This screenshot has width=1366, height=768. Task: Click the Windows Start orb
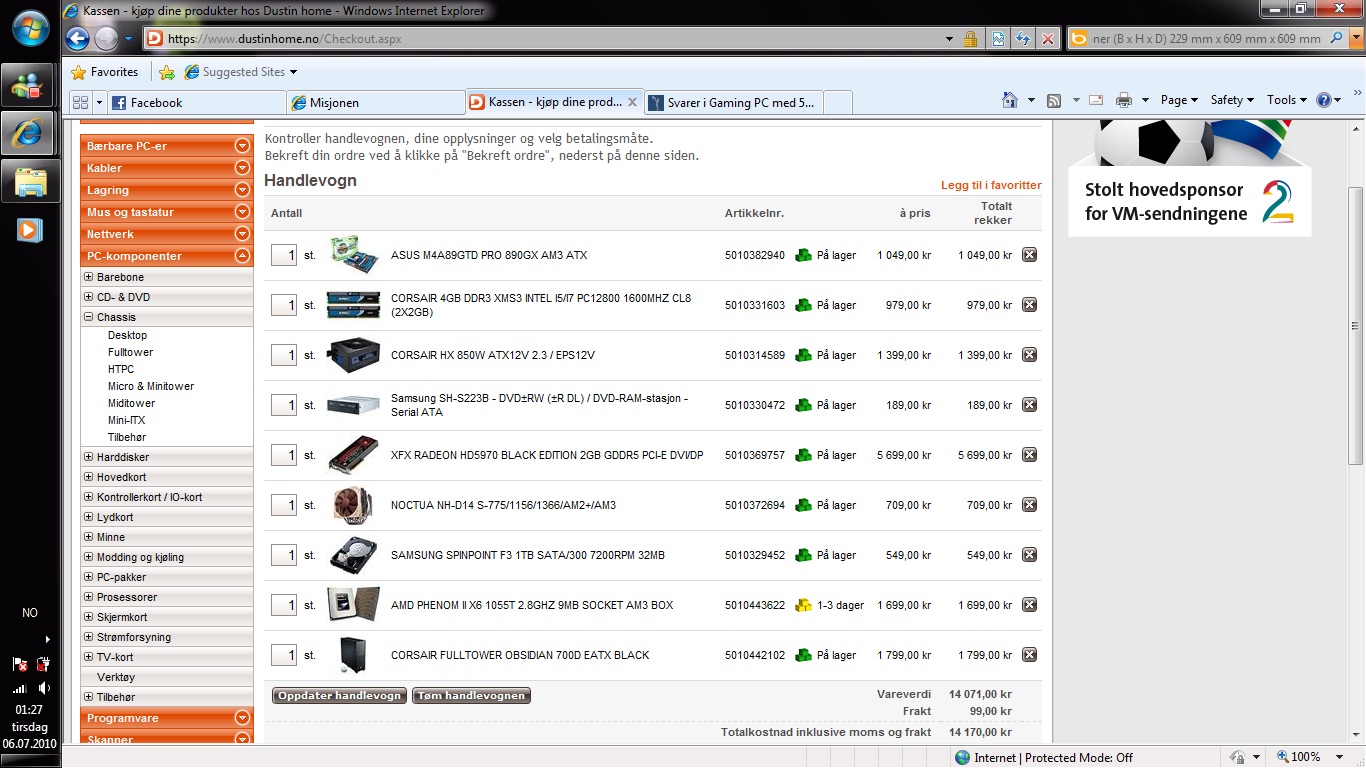point(31,29)
